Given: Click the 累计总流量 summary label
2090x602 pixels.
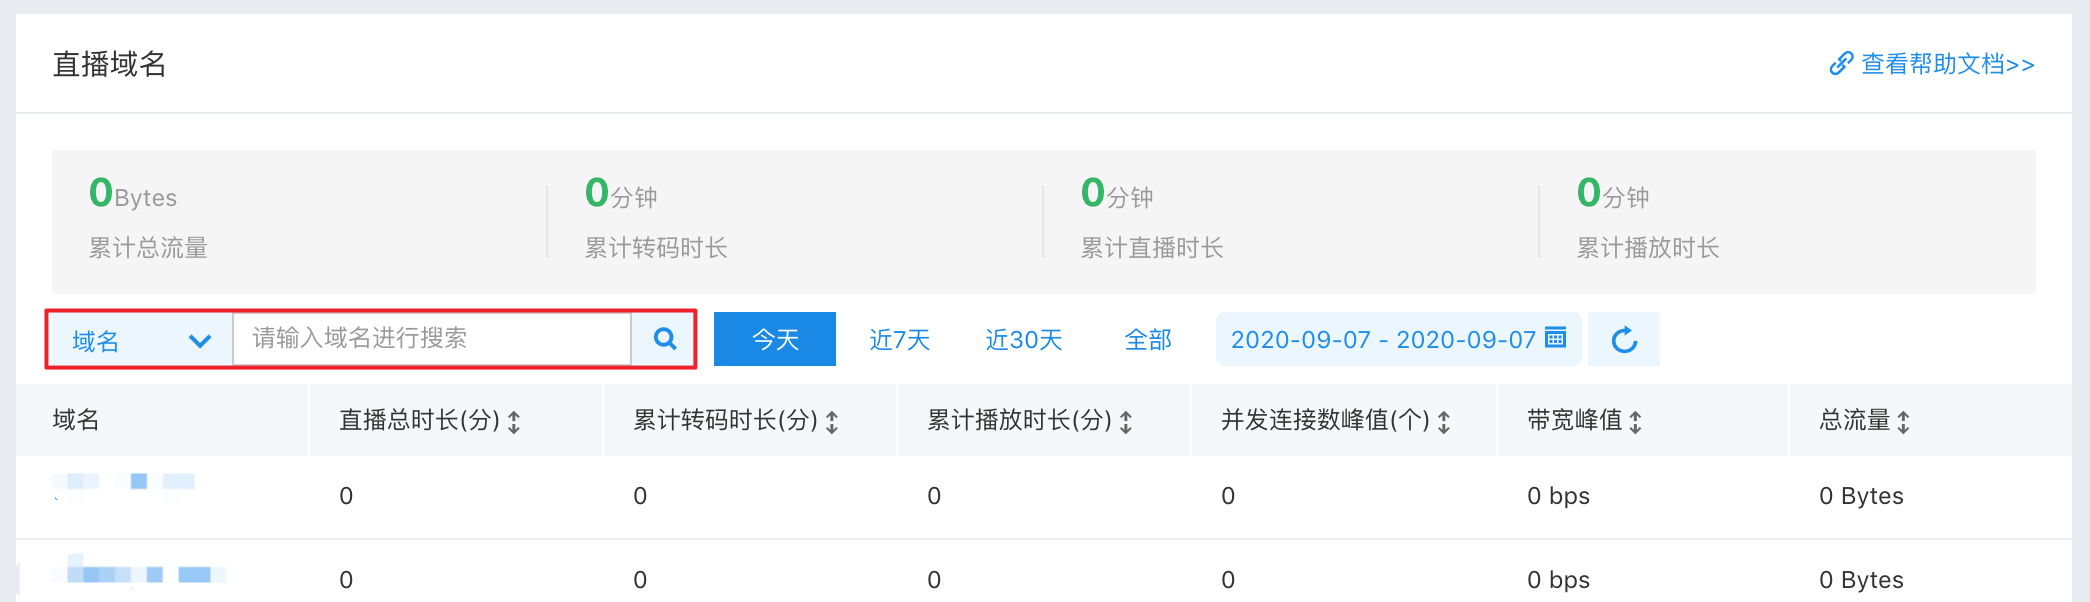Looking at the screenshot, I should (x=148, y=248).
